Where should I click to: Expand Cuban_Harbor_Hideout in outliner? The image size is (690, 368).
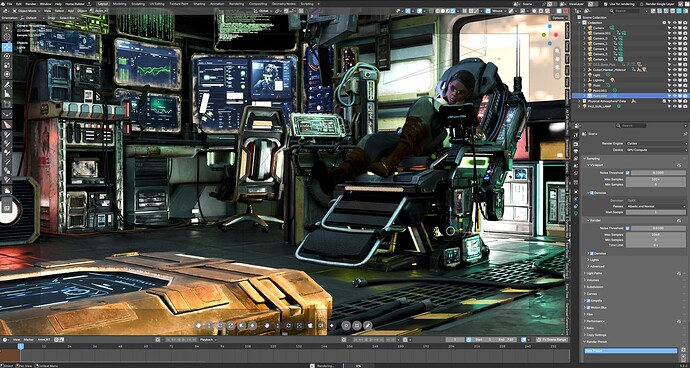585,70
